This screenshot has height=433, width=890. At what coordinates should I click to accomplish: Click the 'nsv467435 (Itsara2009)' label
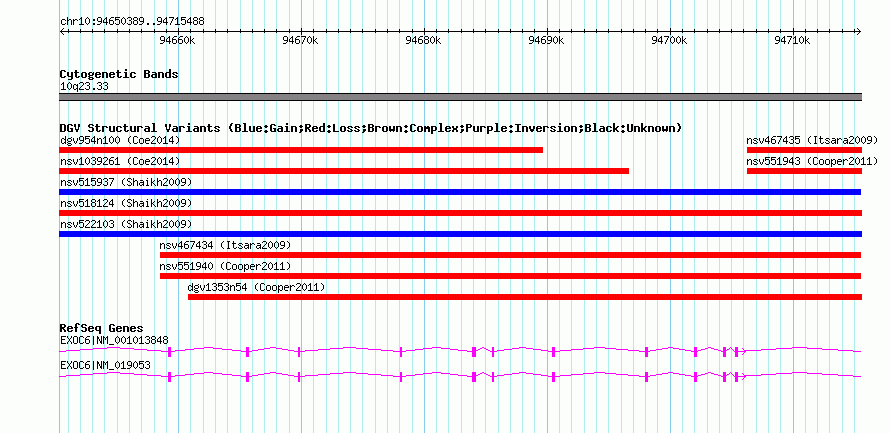point(812,140)
